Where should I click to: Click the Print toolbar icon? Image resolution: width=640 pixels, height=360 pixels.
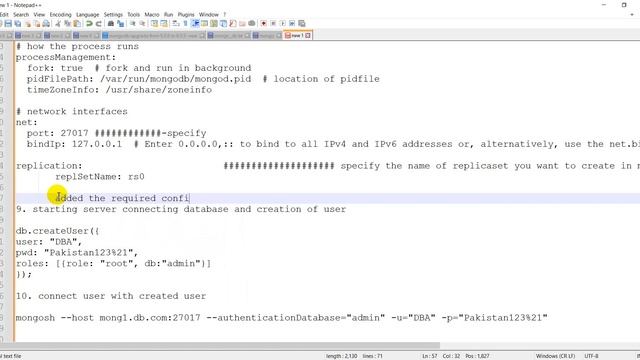tap(46, 24)
